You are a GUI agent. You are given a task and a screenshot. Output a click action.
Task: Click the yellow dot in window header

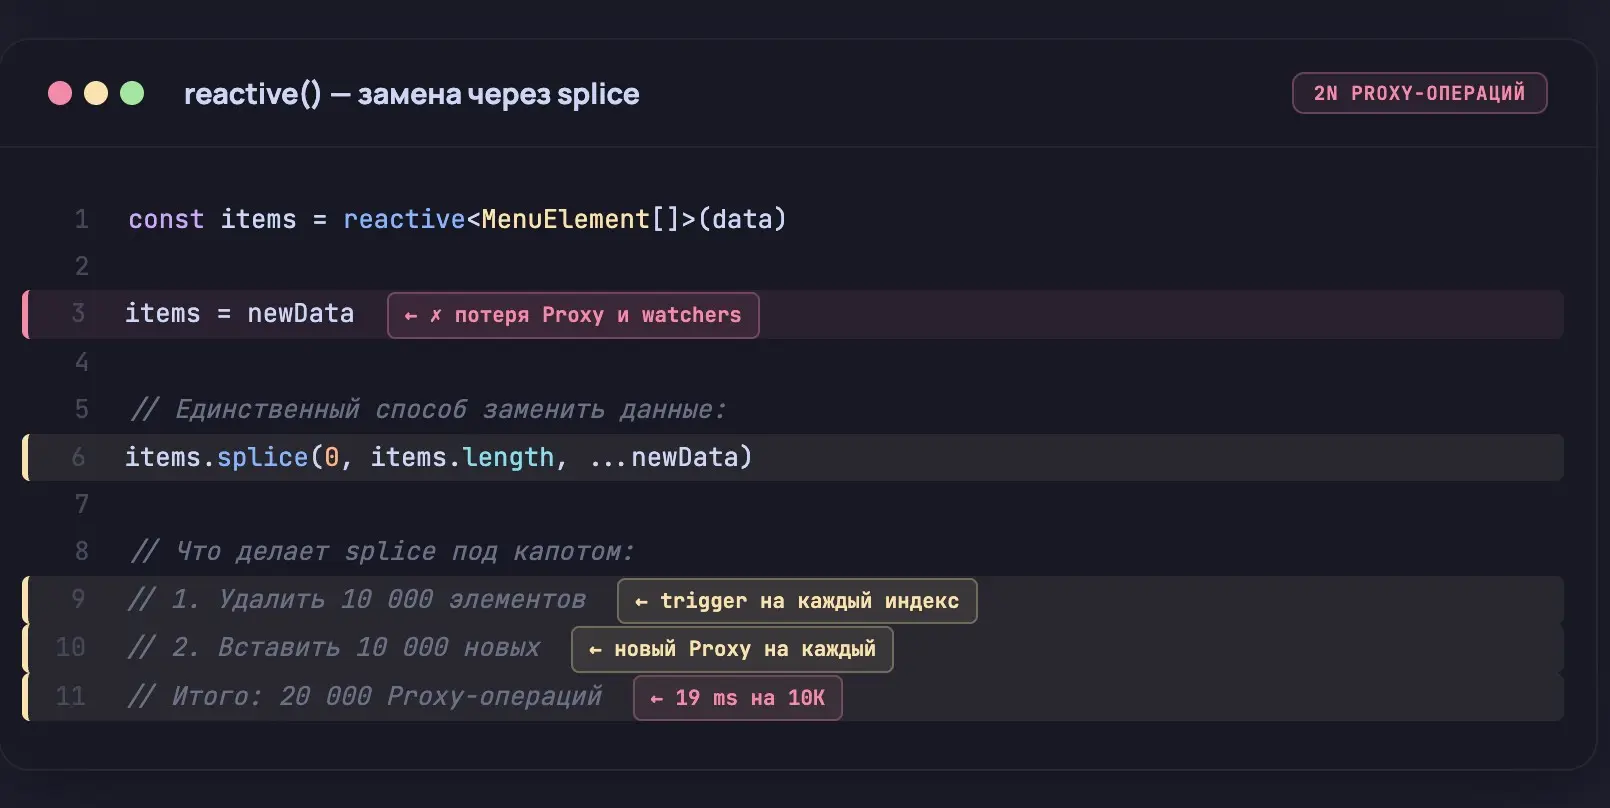96,93
